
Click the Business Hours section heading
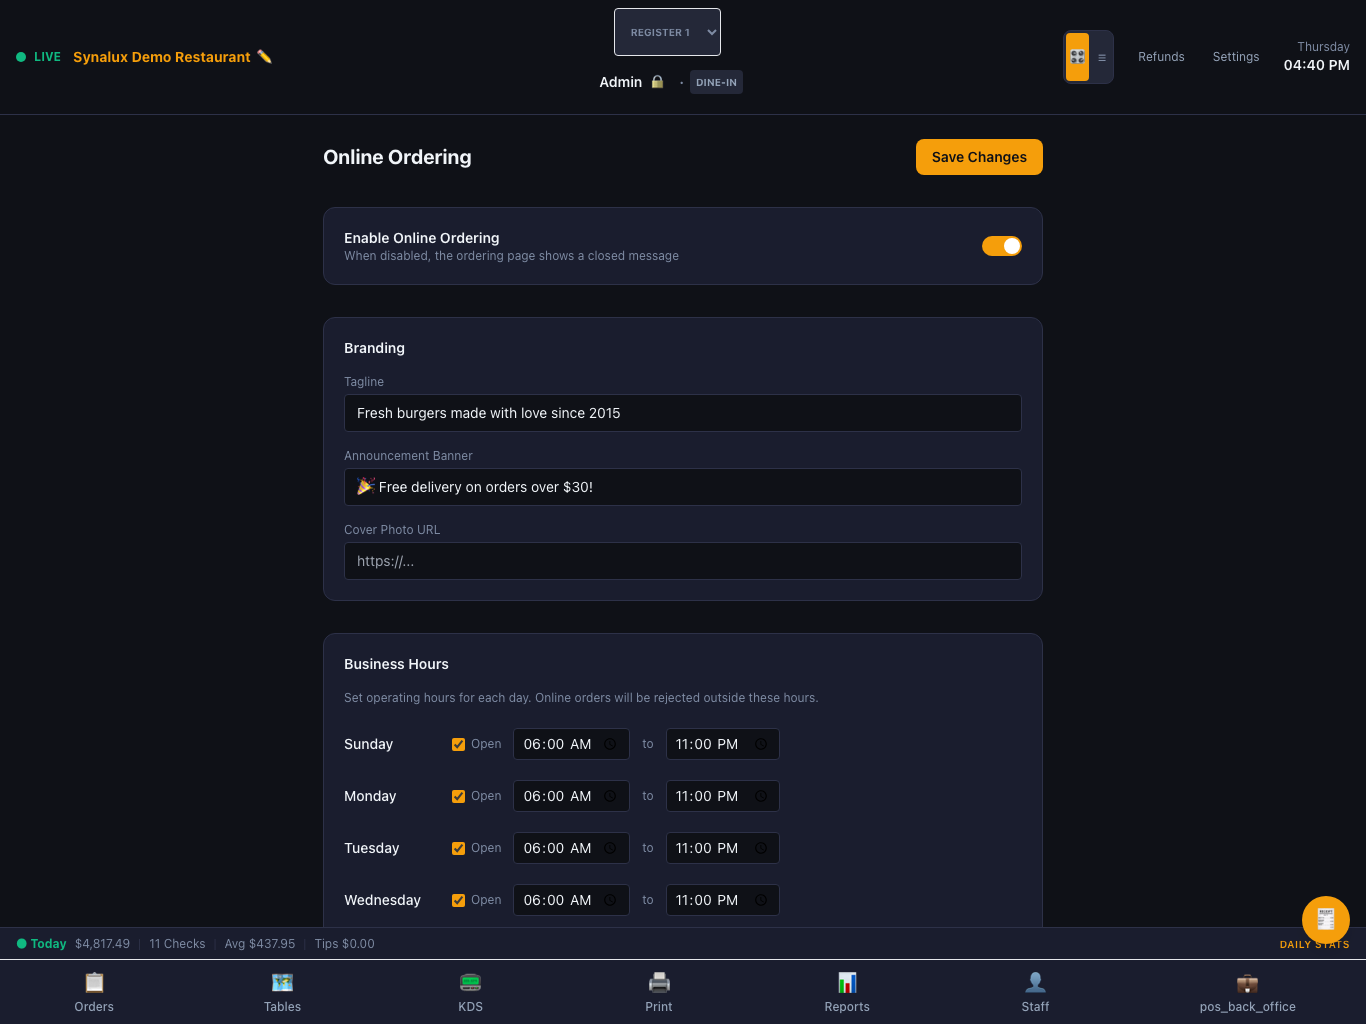point(396,664)
